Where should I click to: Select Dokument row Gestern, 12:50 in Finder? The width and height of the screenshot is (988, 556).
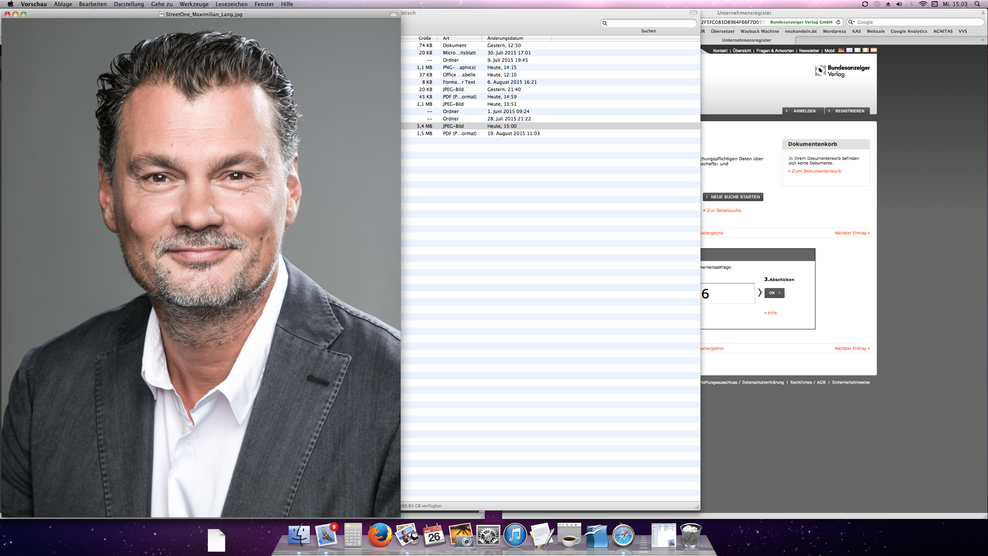tap(551, 45)
